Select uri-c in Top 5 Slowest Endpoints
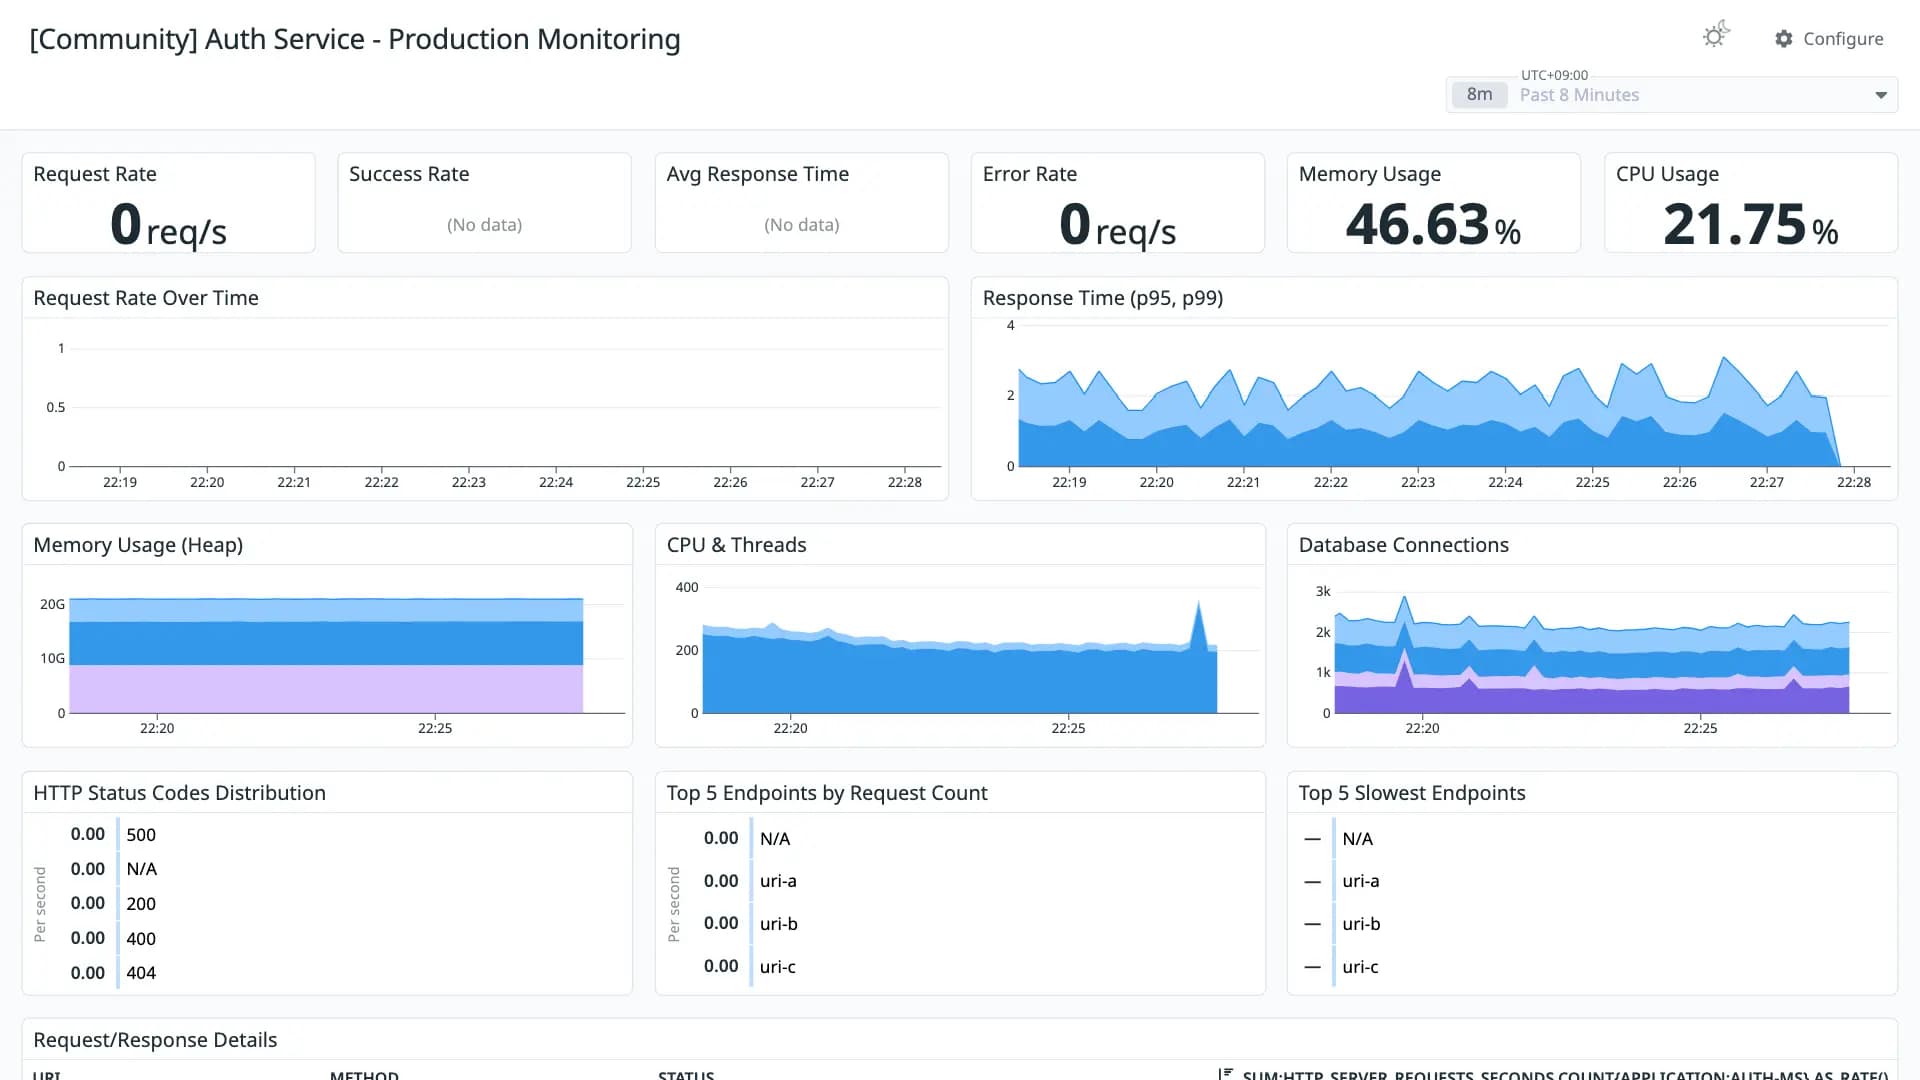1920x1080 pixels. point(1360,967)
